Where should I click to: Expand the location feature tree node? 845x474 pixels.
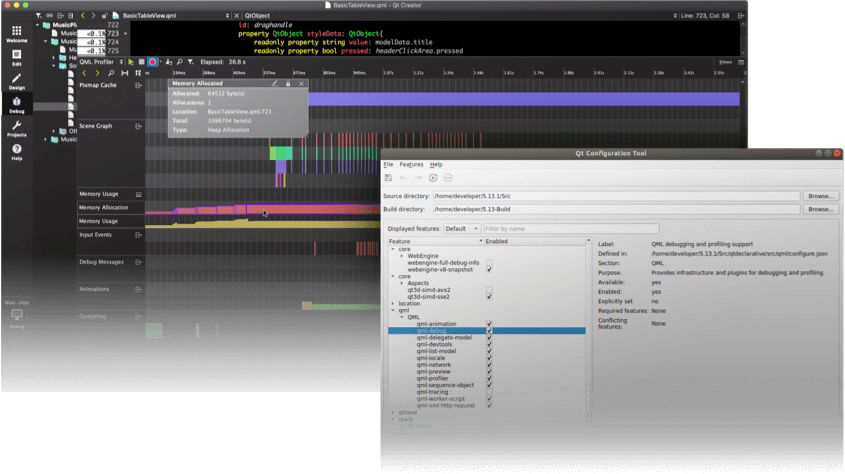pyautogui.click(x=393, y=303)
